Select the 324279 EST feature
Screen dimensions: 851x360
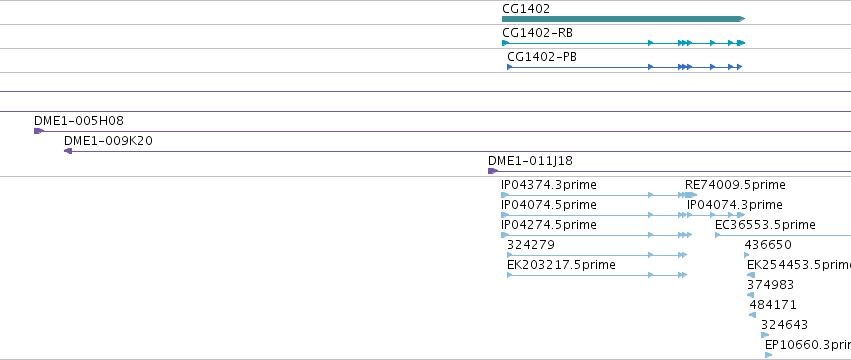(597, 255)
